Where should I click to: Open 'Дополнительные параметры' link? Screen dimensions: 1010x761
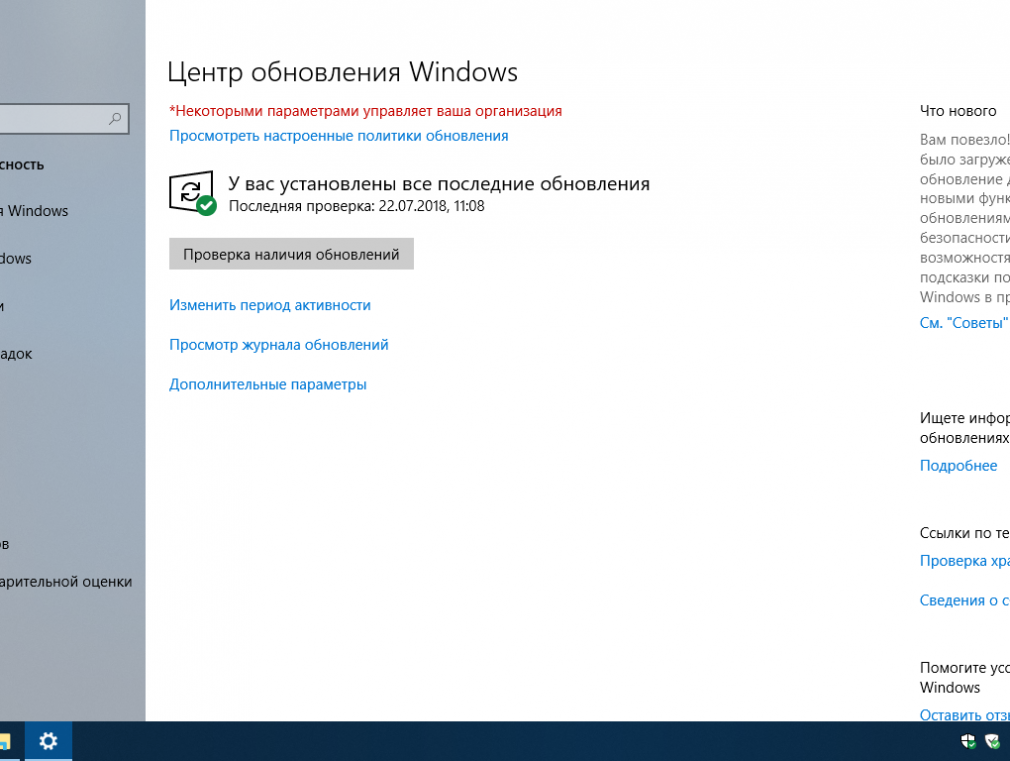point(268,385)
